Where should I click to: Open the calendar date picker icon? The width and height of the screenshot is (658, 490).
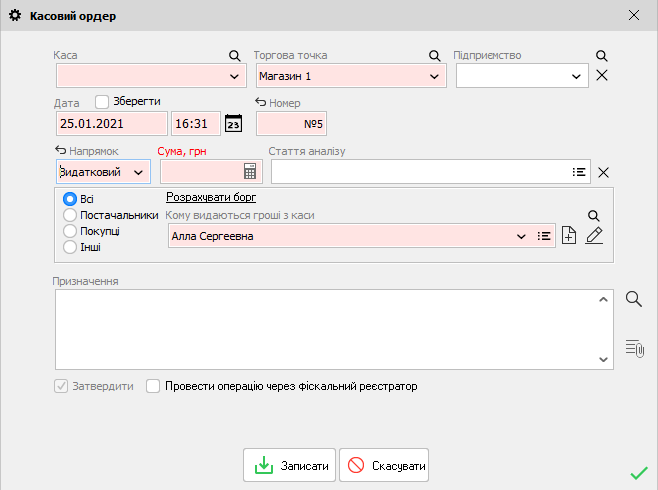(233, 123)
